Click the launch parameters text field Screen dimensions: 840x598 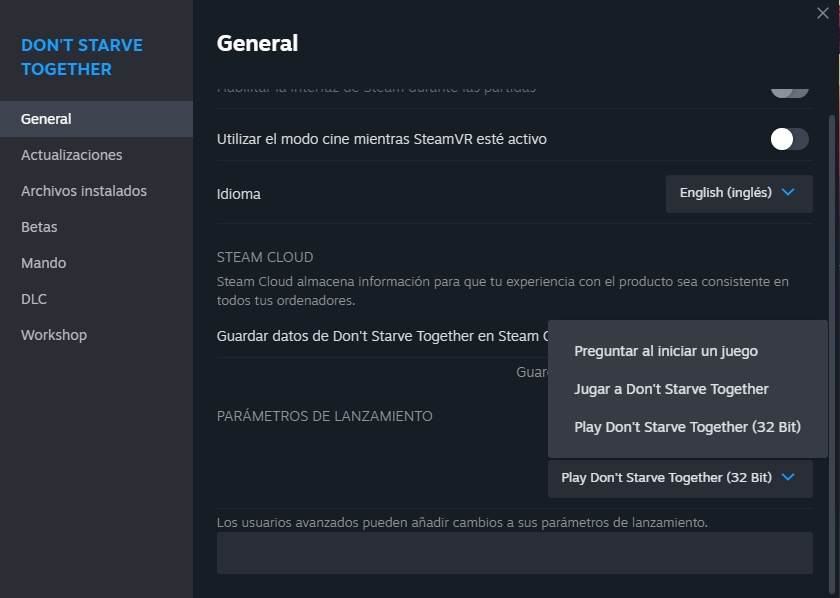[x=514, y=553]
